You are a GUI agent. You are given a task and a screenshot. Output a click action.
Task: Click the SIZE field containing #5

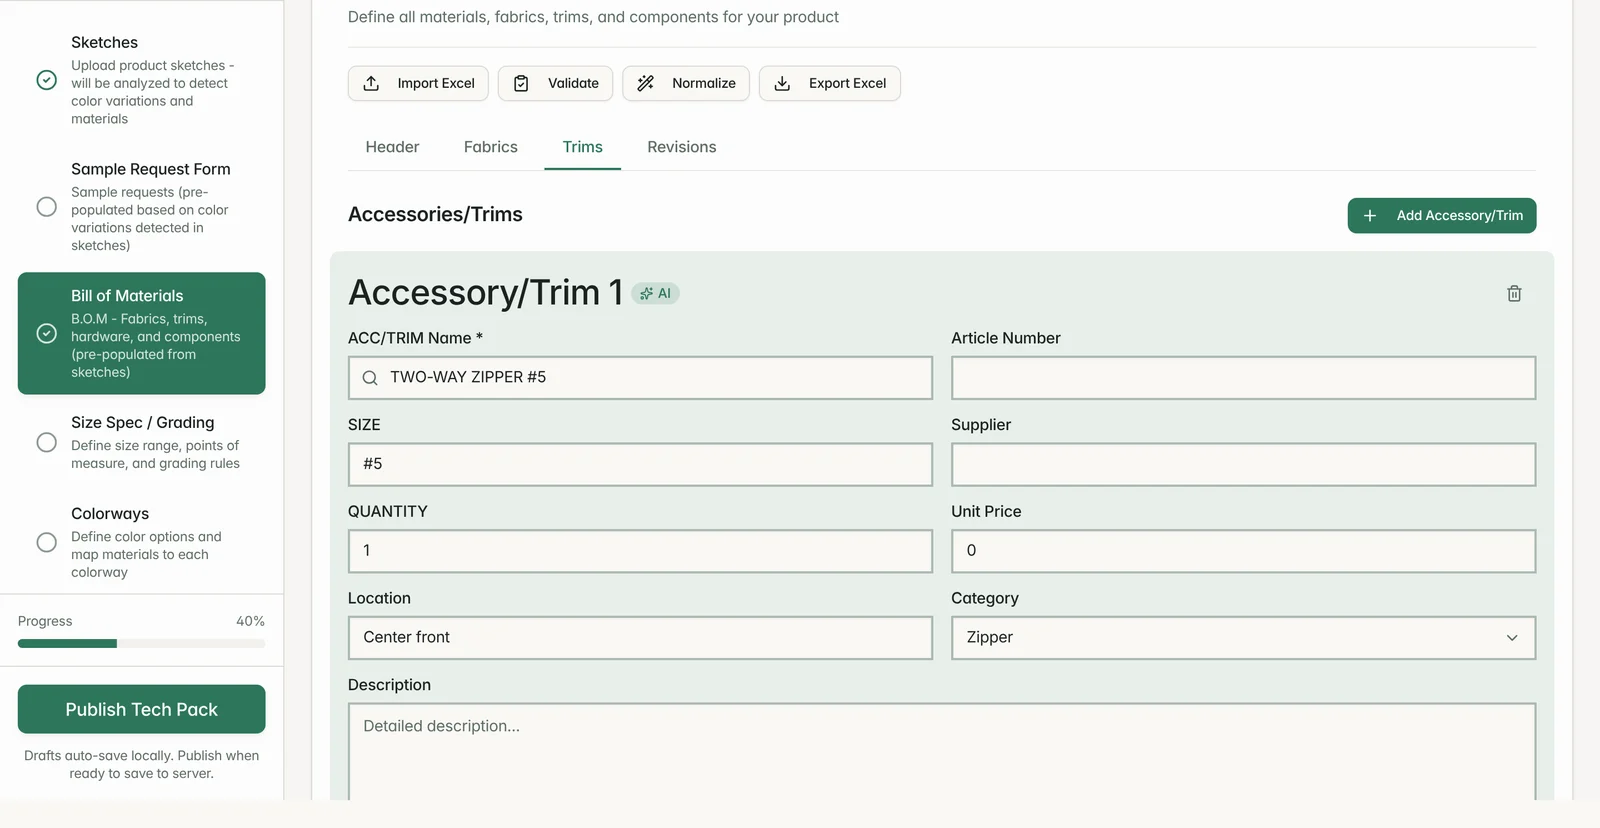tap(640, 465)
